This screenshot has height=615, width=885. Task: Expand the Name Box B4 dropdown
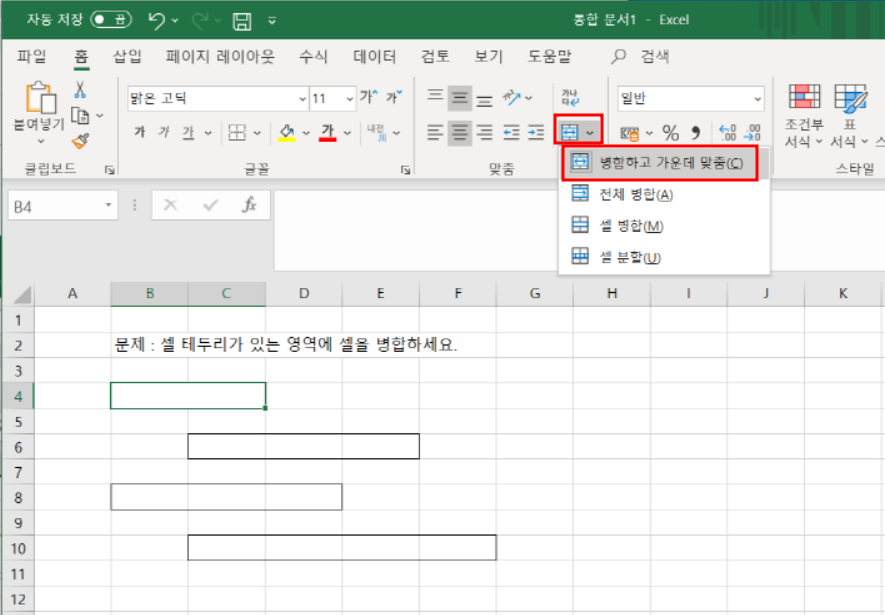108,205
